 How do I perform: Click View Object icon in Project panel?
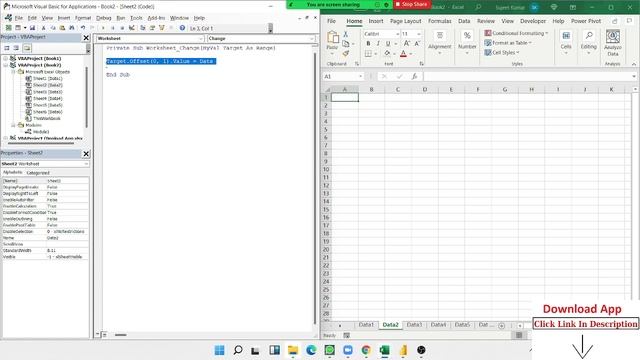tap(16, 48)
